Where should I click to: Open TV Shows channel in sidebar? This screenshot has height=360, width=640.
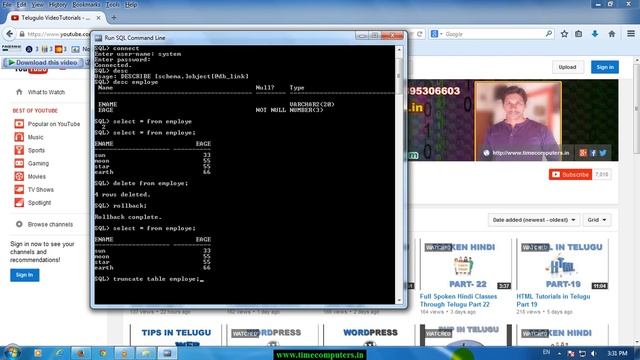[x=40, y=189]
